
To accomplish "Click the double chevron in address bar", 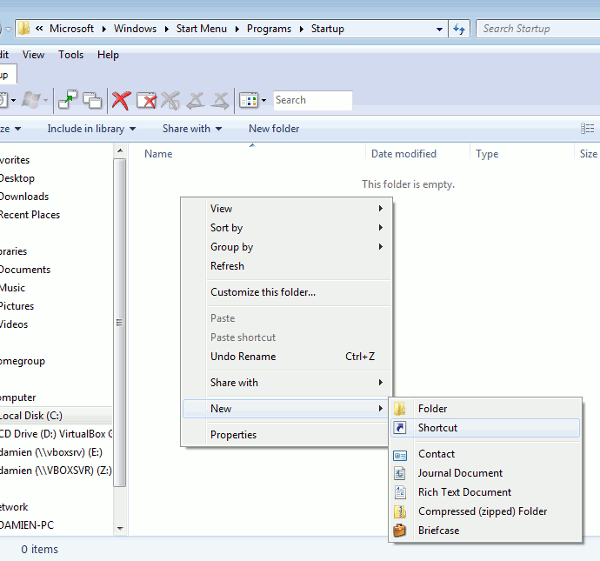I will coord(39,29).
